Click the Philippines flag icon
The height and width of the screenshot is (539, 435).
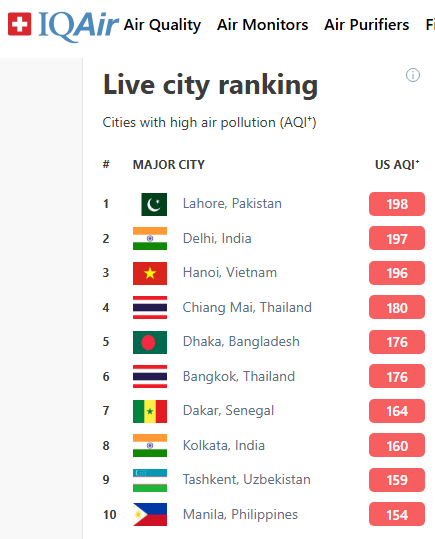(150, 515)
